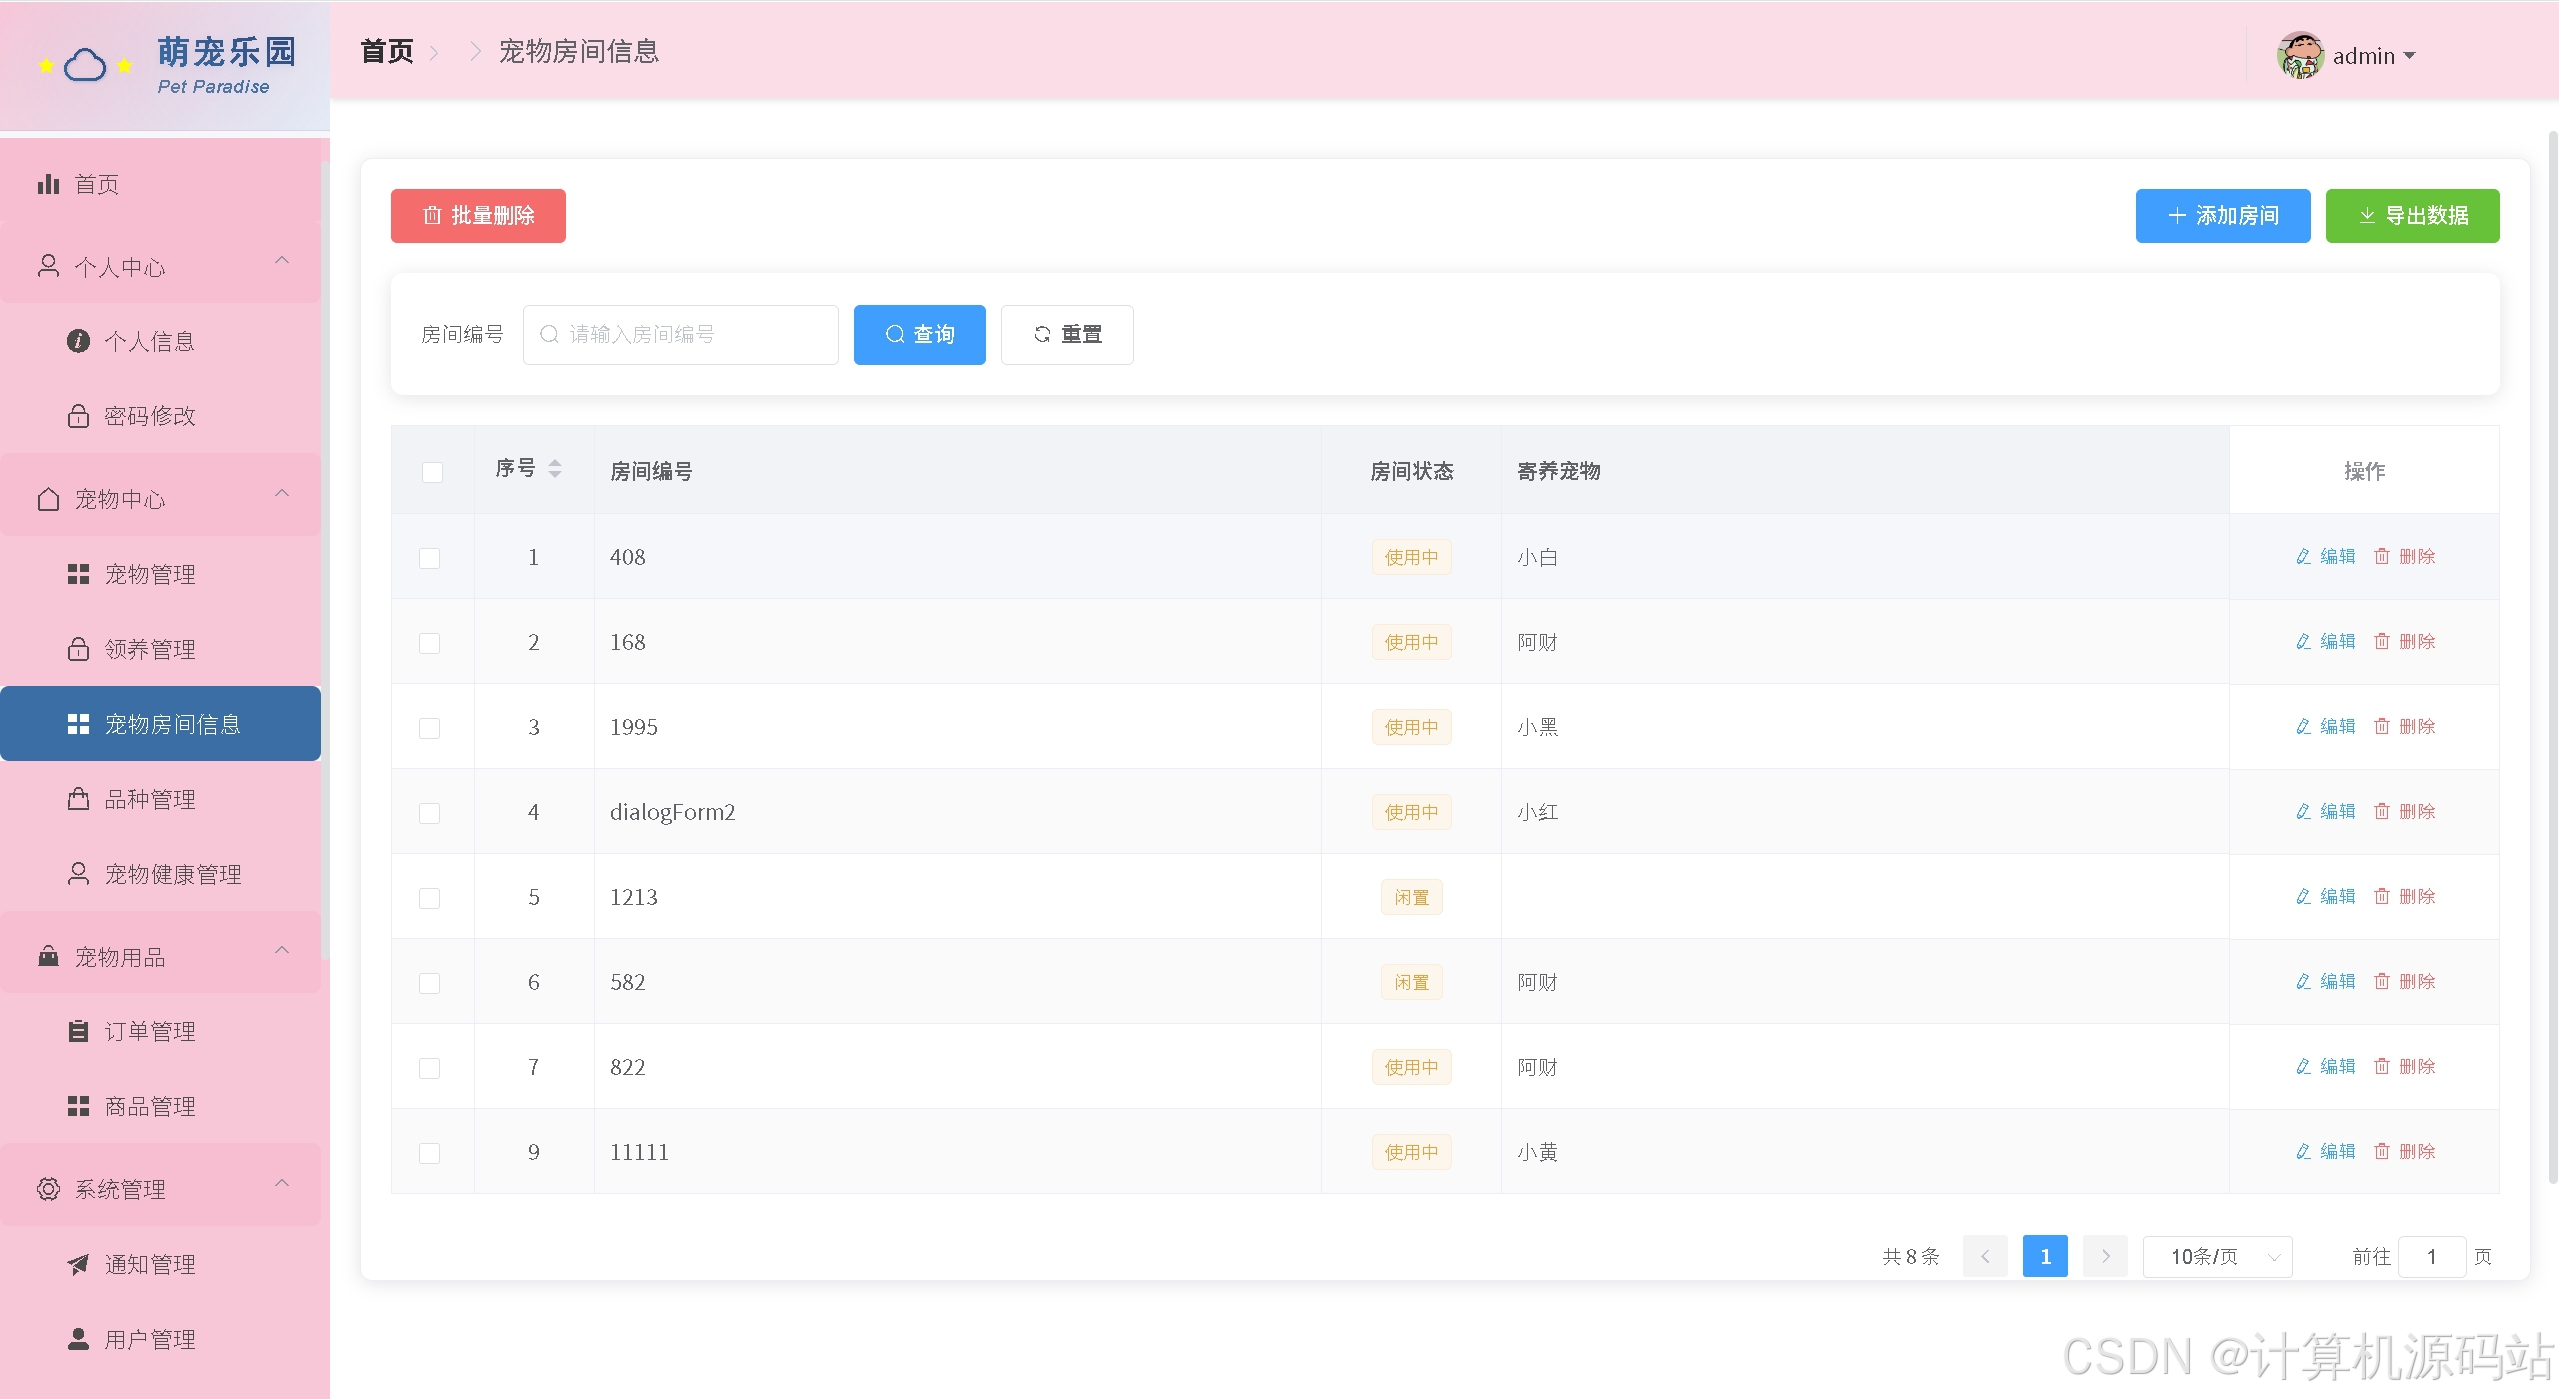Click paper-plane icon beside 通知管理
Viewport: 2559px width, 1399px height.
tap(78, 1264)
